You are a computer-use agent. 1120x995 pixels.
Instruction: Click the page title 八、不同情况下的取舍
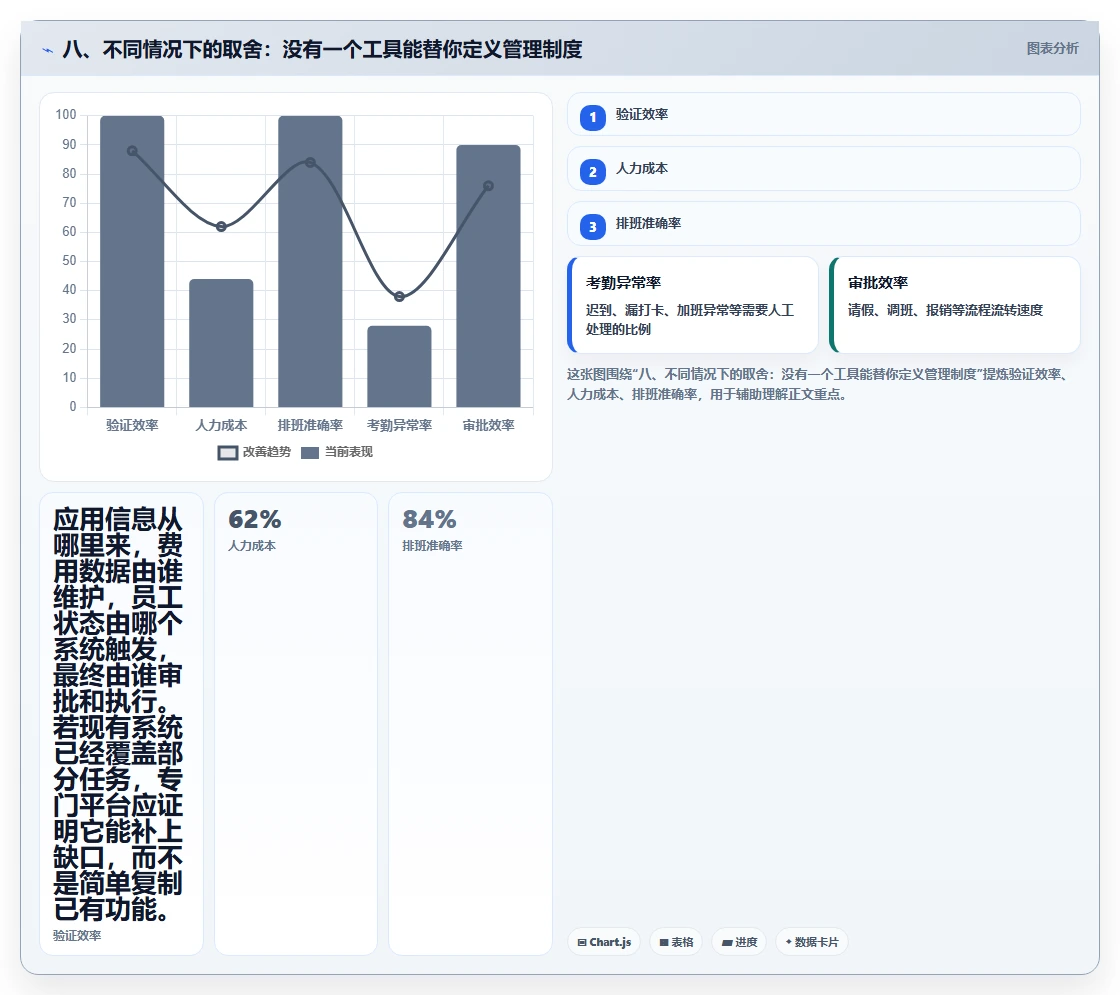[x=322, y=49]
